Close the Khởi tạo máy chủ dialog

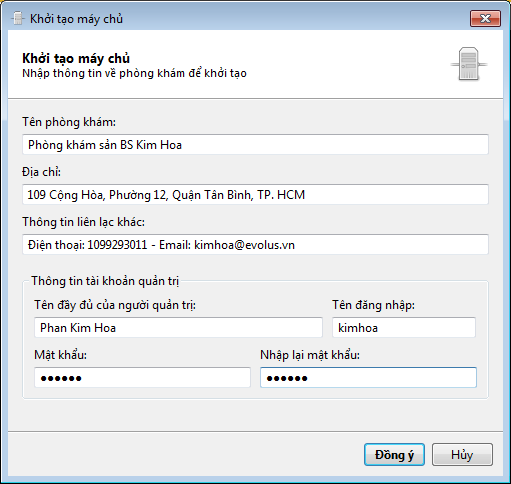[x=485, y=18]
